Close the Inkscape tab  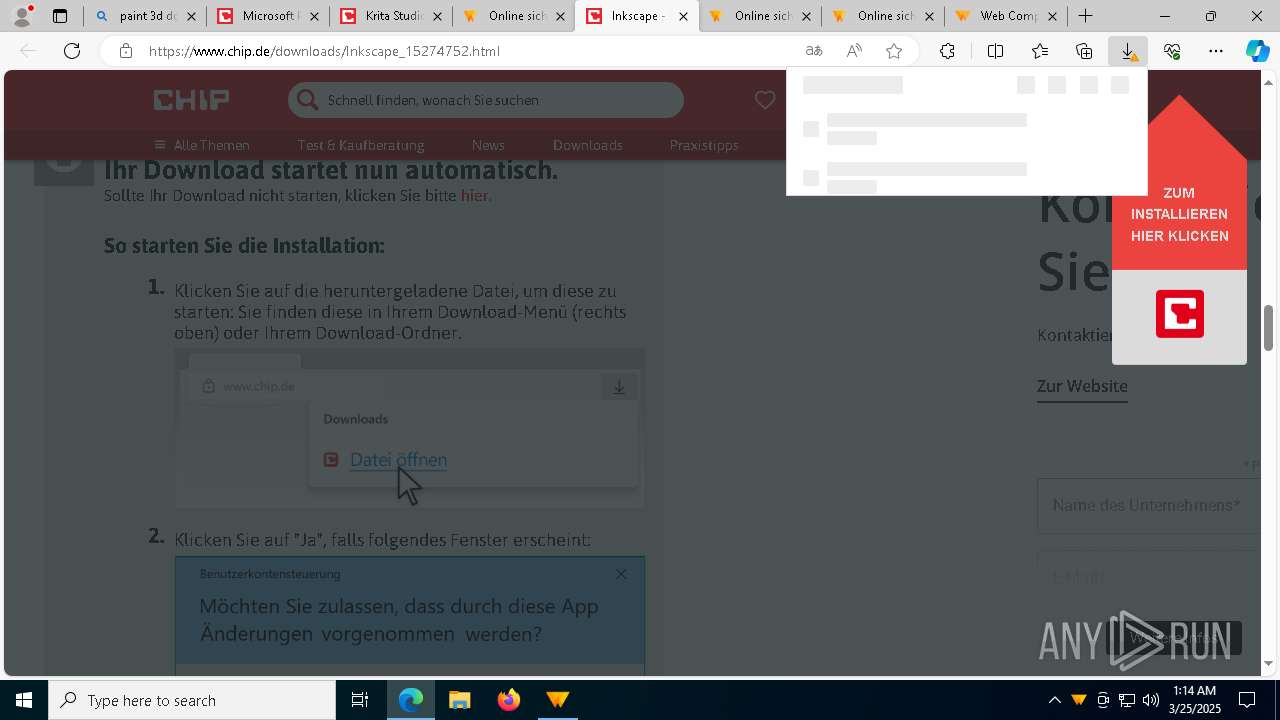(x=684, y=16)
